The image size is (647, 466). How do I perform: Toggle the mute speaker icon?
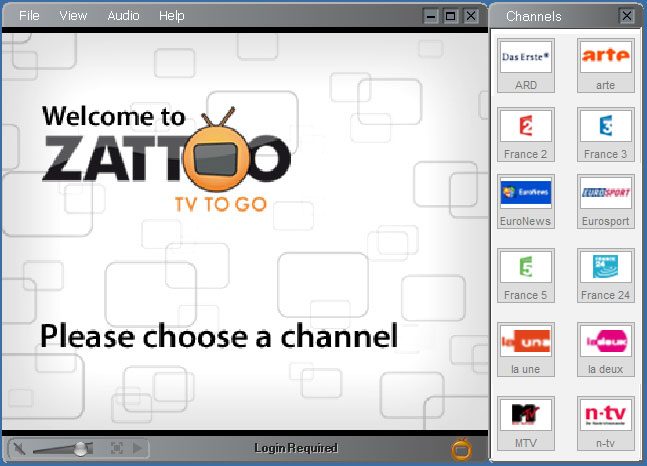[18, 449]
